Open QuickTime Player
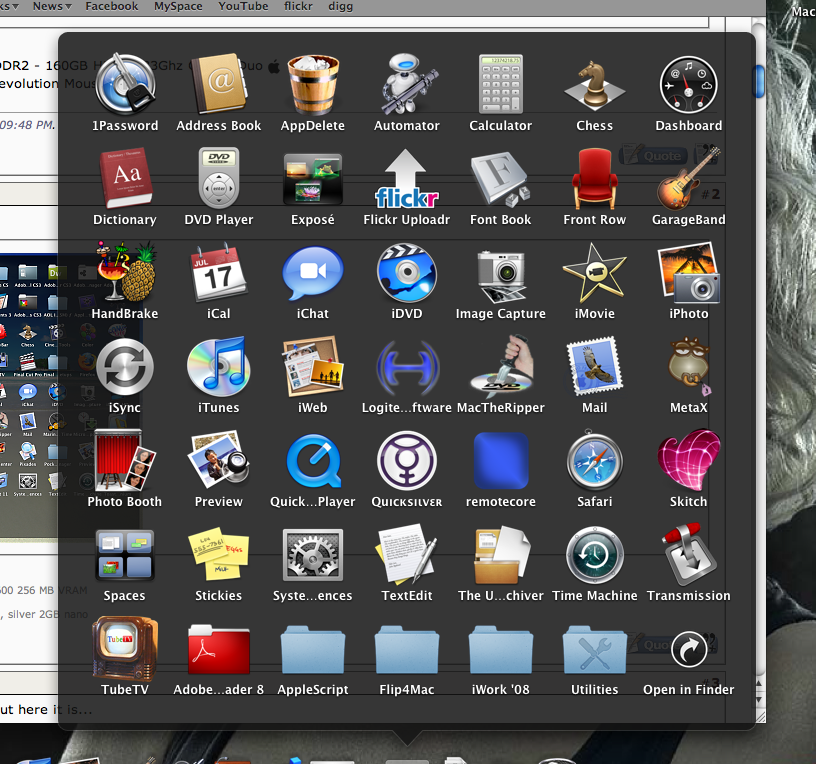Viewport: 816px width, 764px height. [313, 461]
